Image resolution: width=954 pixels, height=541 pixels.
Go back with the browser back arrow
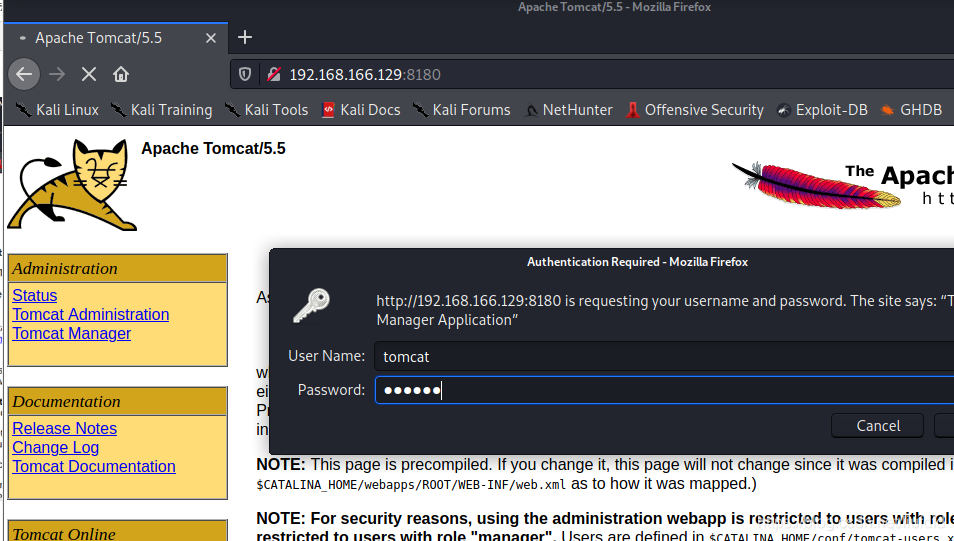point(24,74)
